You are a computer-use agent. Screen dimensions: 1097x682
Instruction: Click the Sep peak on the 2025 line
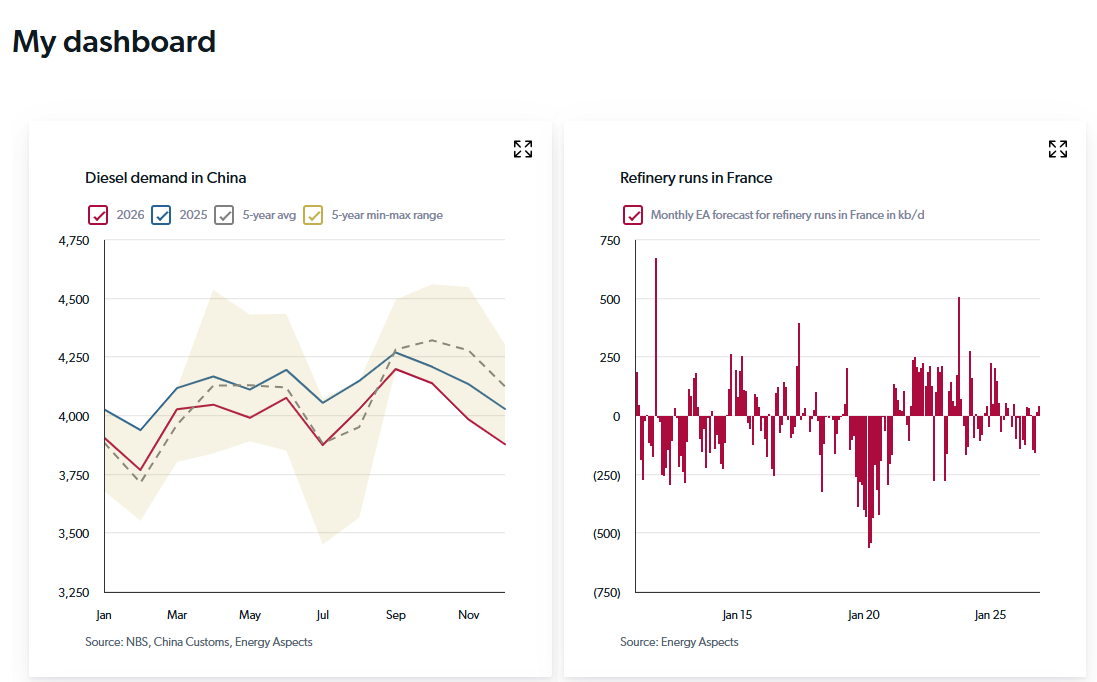point(396,352)
